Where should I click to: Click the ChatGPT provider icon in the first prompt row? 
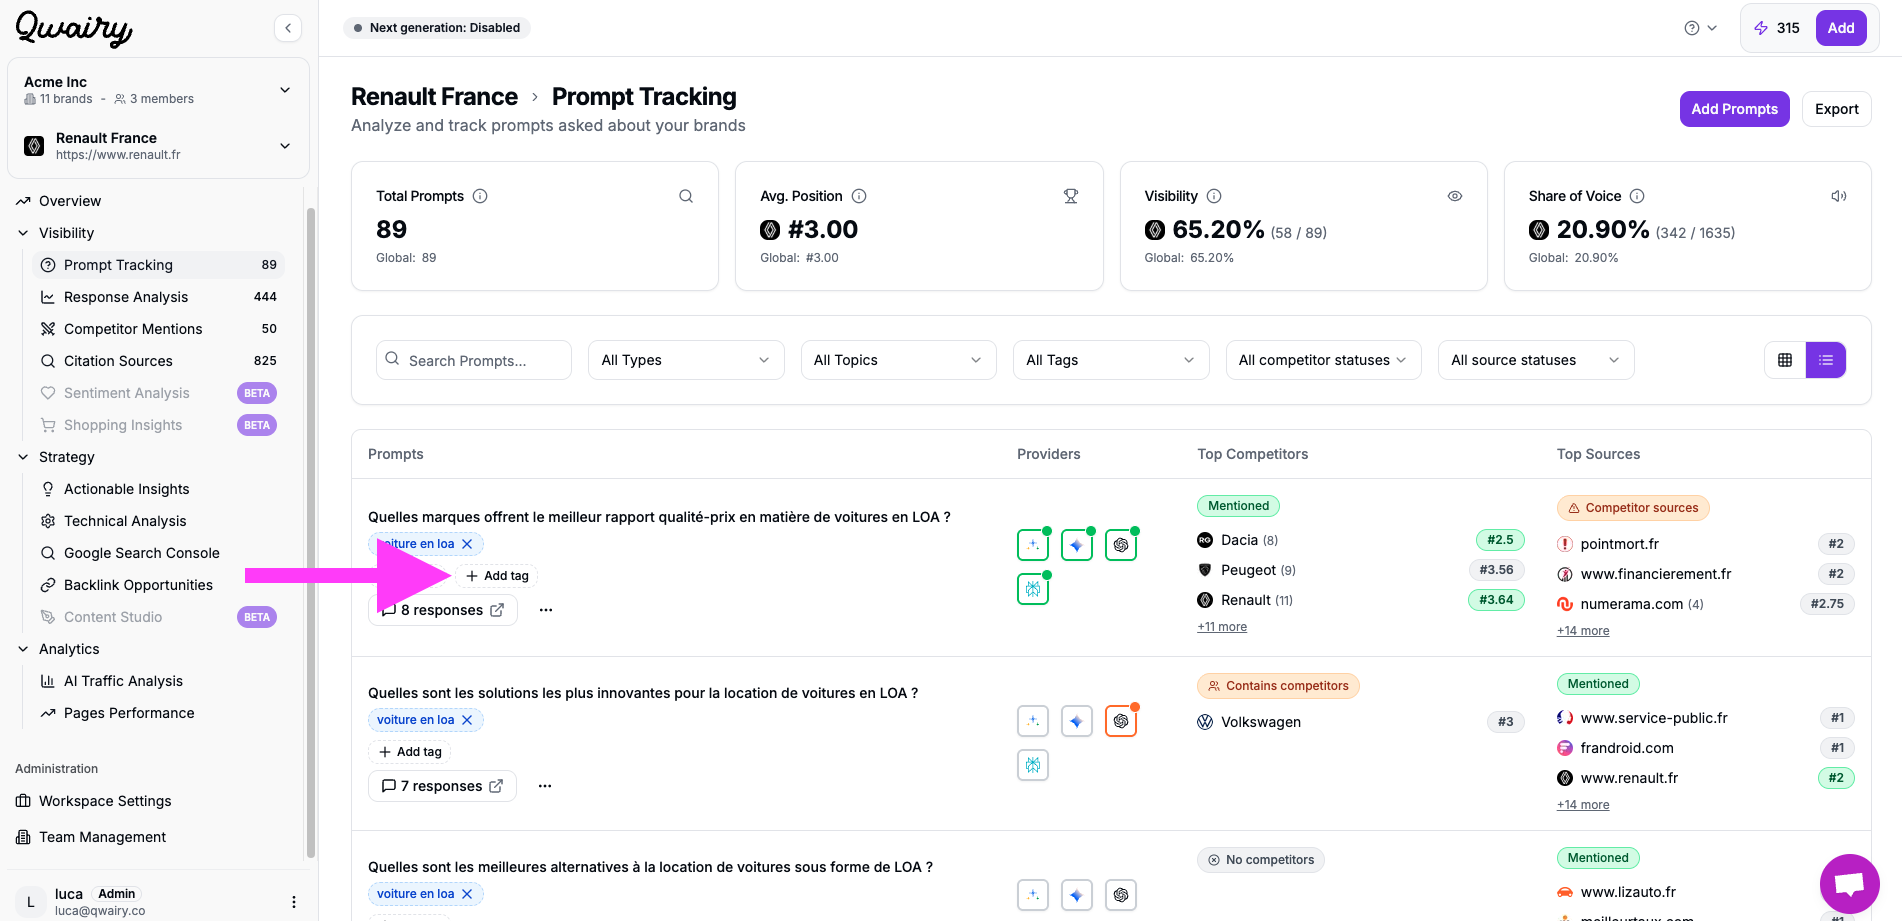(x=1121, y=545)
